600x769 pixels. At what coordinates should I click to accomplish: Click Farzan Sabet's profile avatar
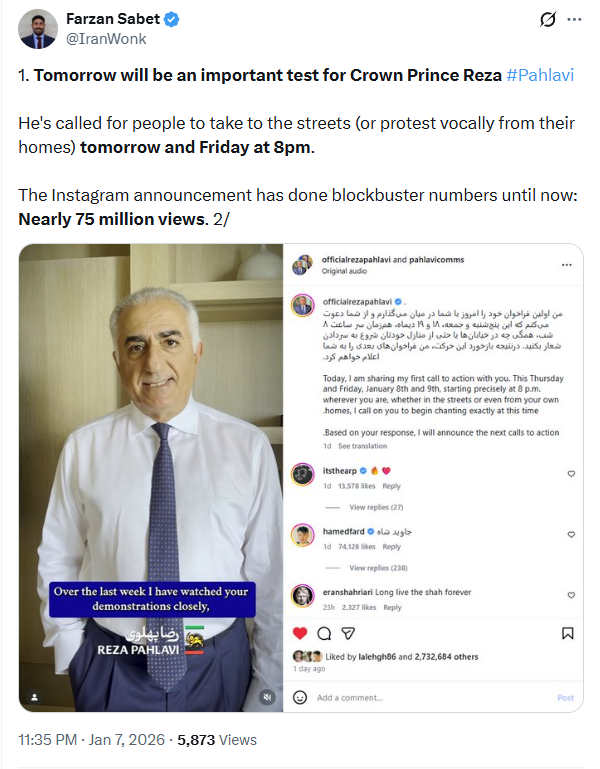click(x=38, y=29)
